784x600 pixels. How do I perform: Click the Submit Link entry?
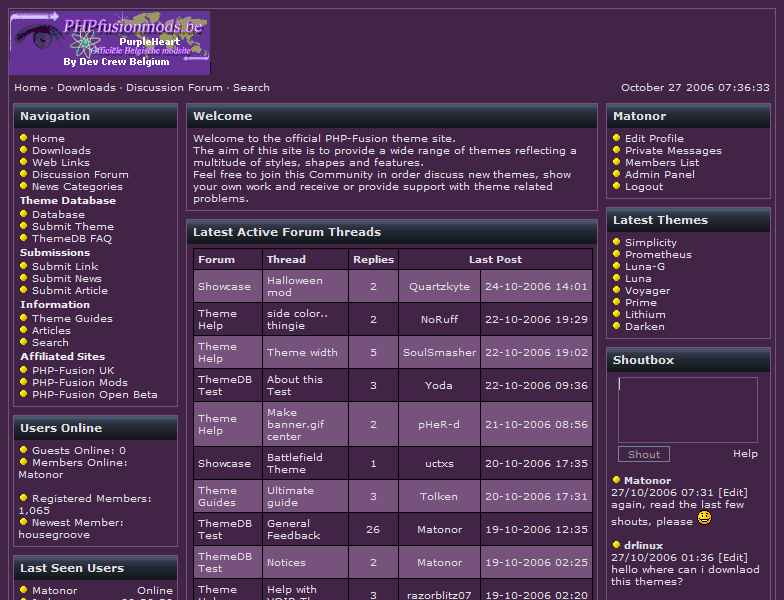tap(65, 266)
